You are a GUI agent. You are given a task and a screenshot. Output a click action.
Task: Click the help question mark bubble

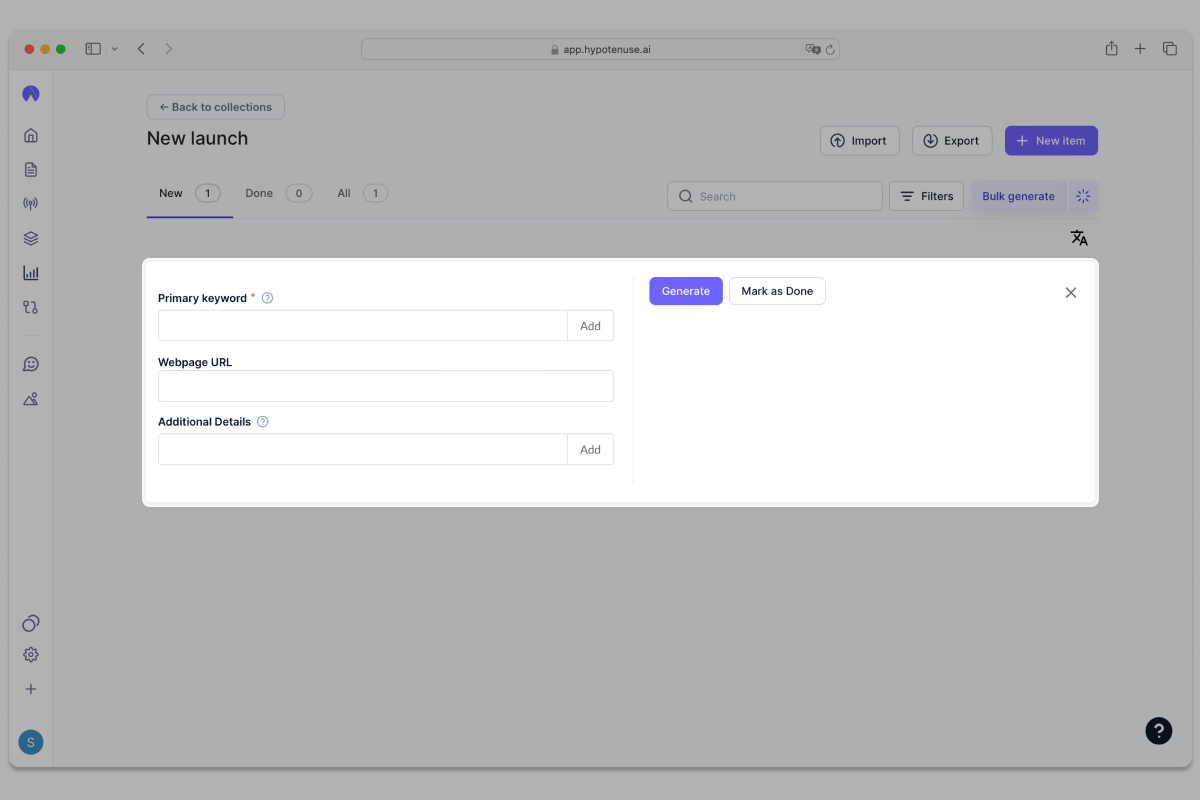[x=1158, y=730]
